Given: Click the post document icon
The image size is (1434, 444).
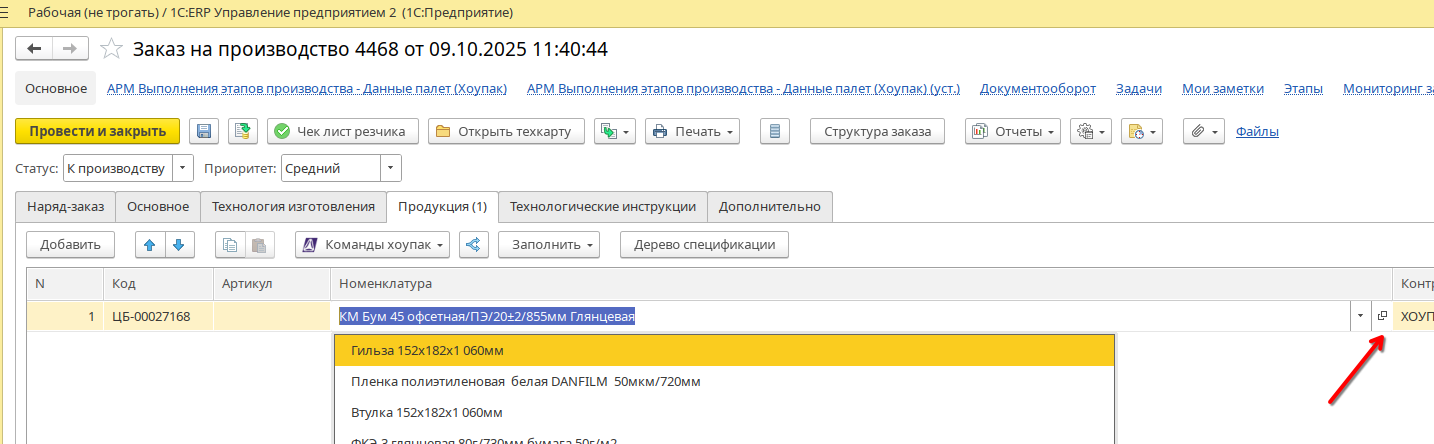Looking at the screenshot, I should 243,132.
